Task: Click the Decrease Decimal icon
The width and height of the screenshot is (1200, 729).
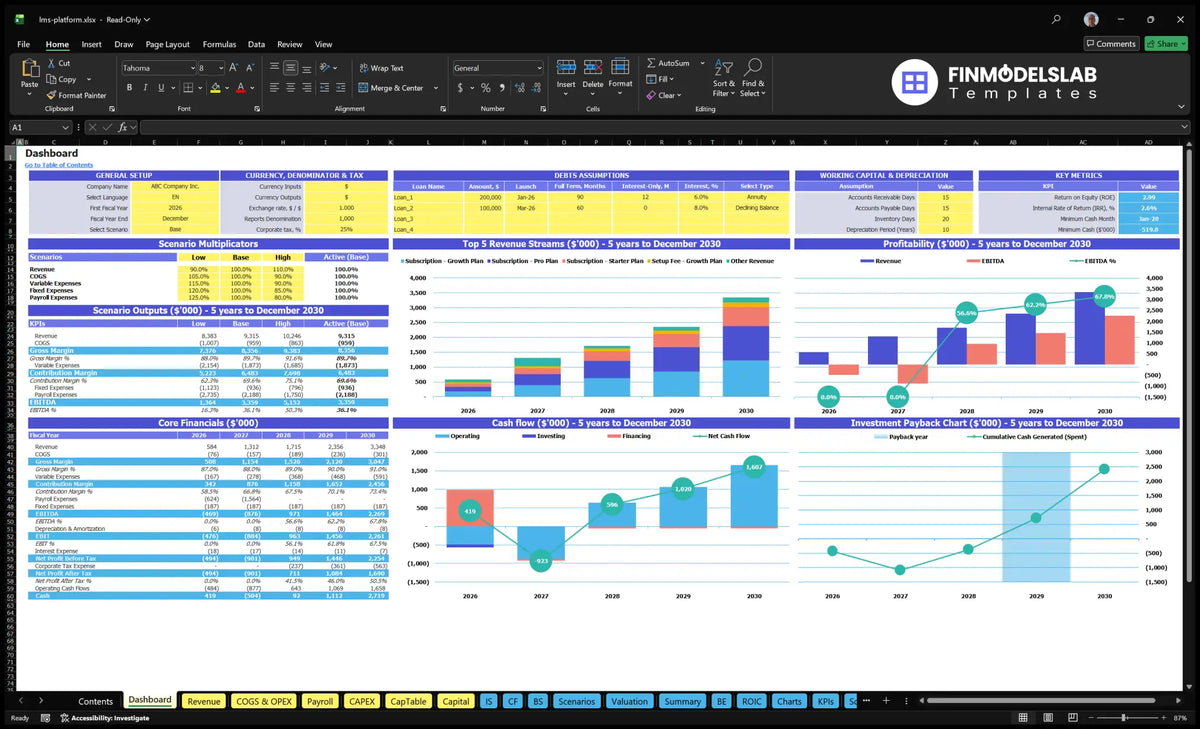Action: [x=534, y=88]
